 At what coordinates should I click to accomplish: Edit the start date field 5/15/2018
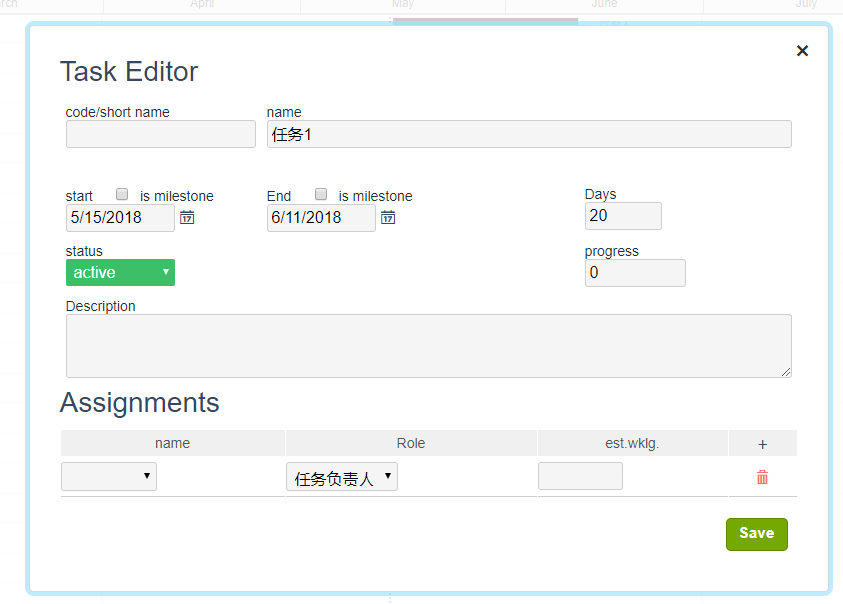point(120,218)
